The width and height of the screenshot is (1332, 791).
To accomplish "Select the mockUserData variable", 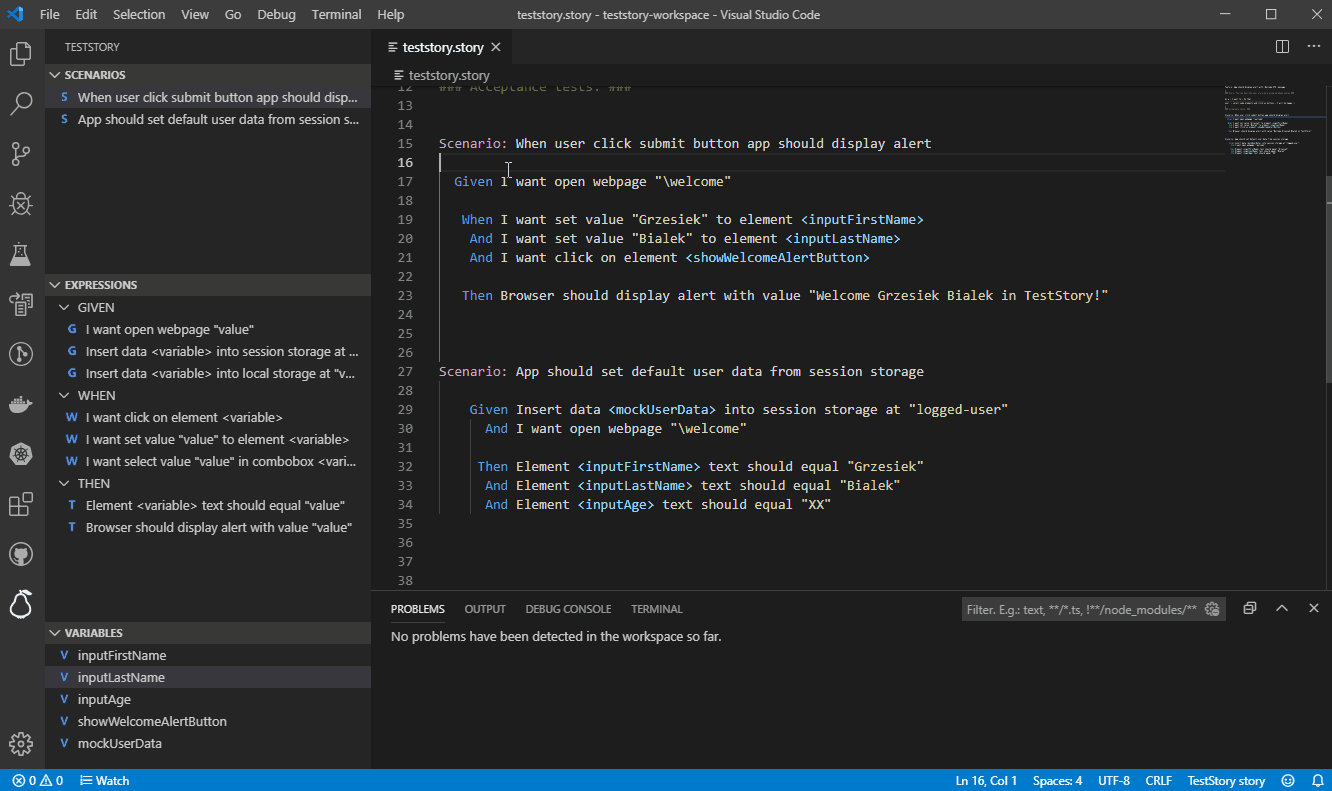I will coord(208,744).
